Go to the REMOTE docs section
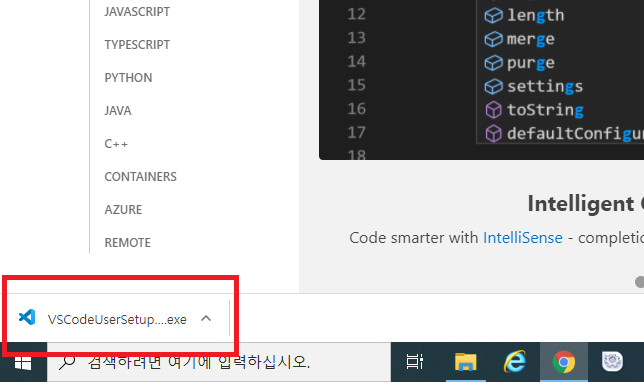The image size is (644, 382). (128, 243)
